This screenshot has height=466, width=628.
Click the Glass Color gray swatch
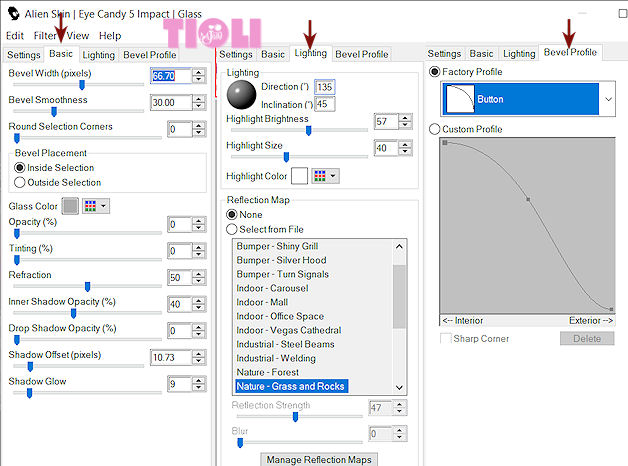coord(70,206)
